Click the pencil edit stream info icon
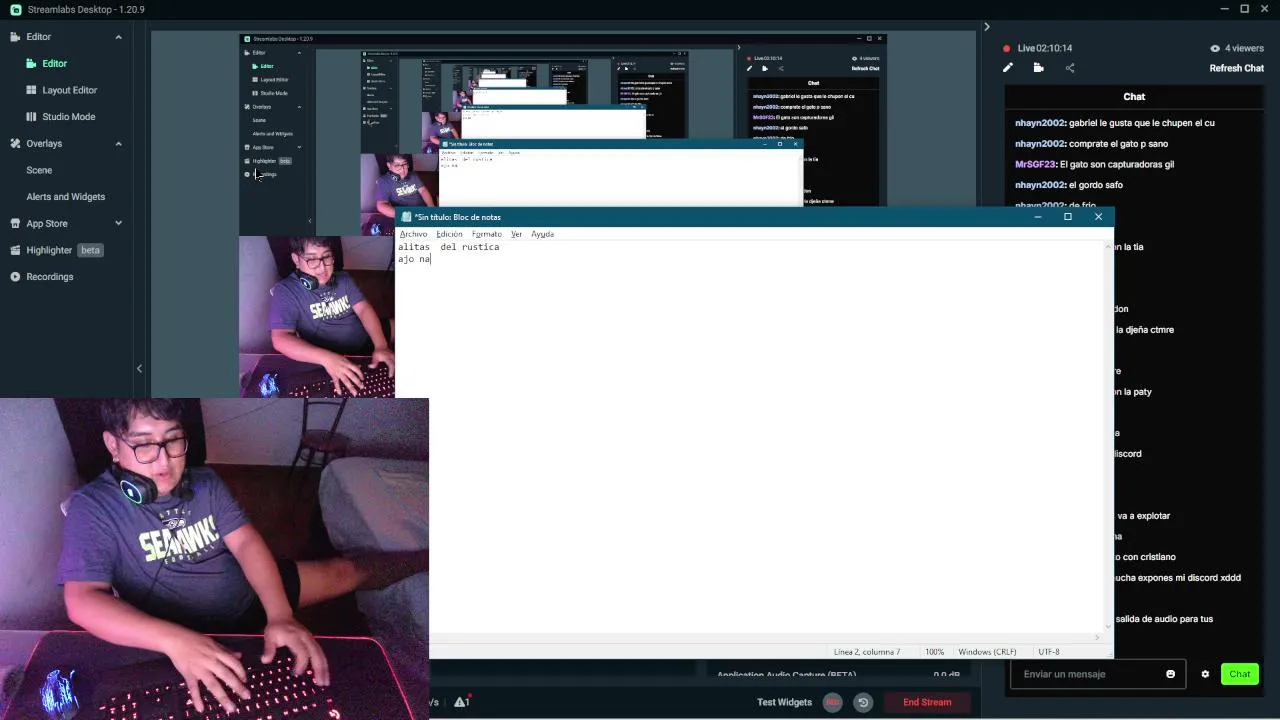 point(1008,68)
